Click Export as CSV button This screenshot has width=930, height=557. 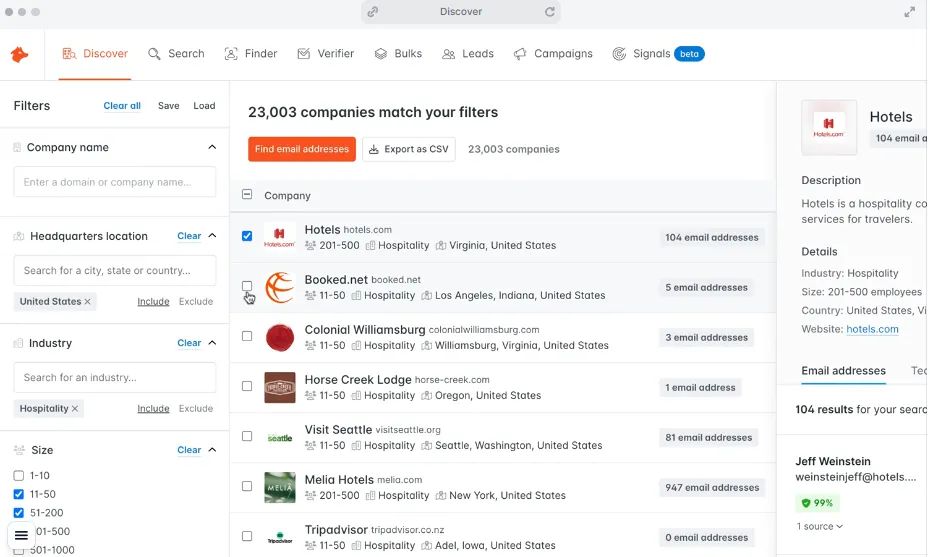[409, 149]
